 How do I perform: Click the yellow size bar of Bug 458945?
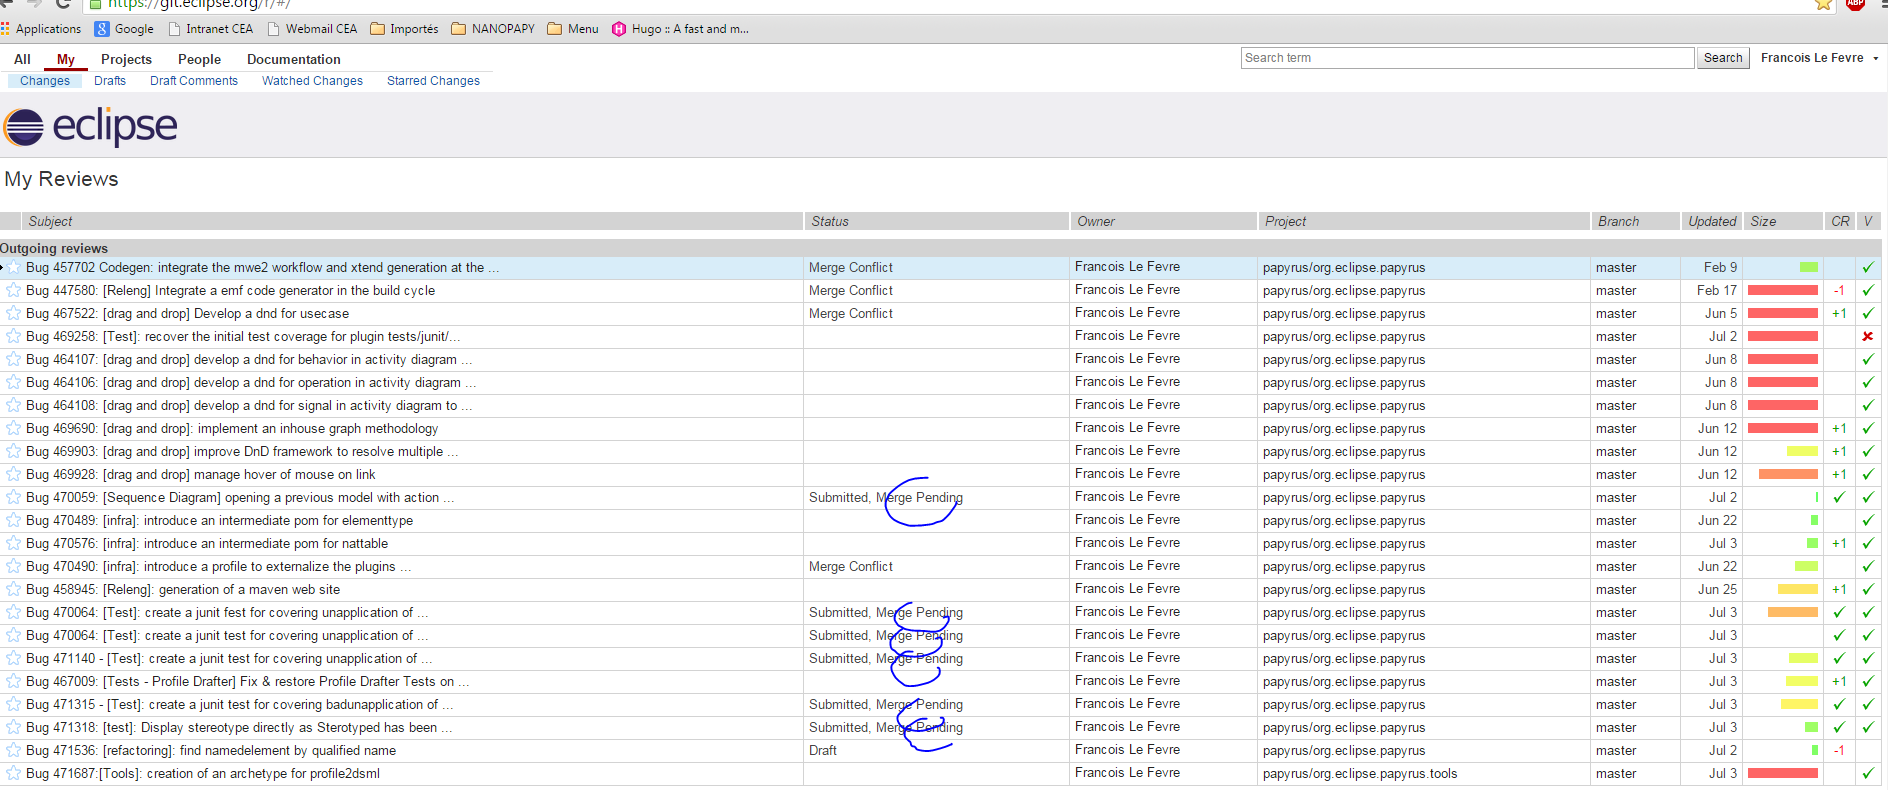(1797, 589)
